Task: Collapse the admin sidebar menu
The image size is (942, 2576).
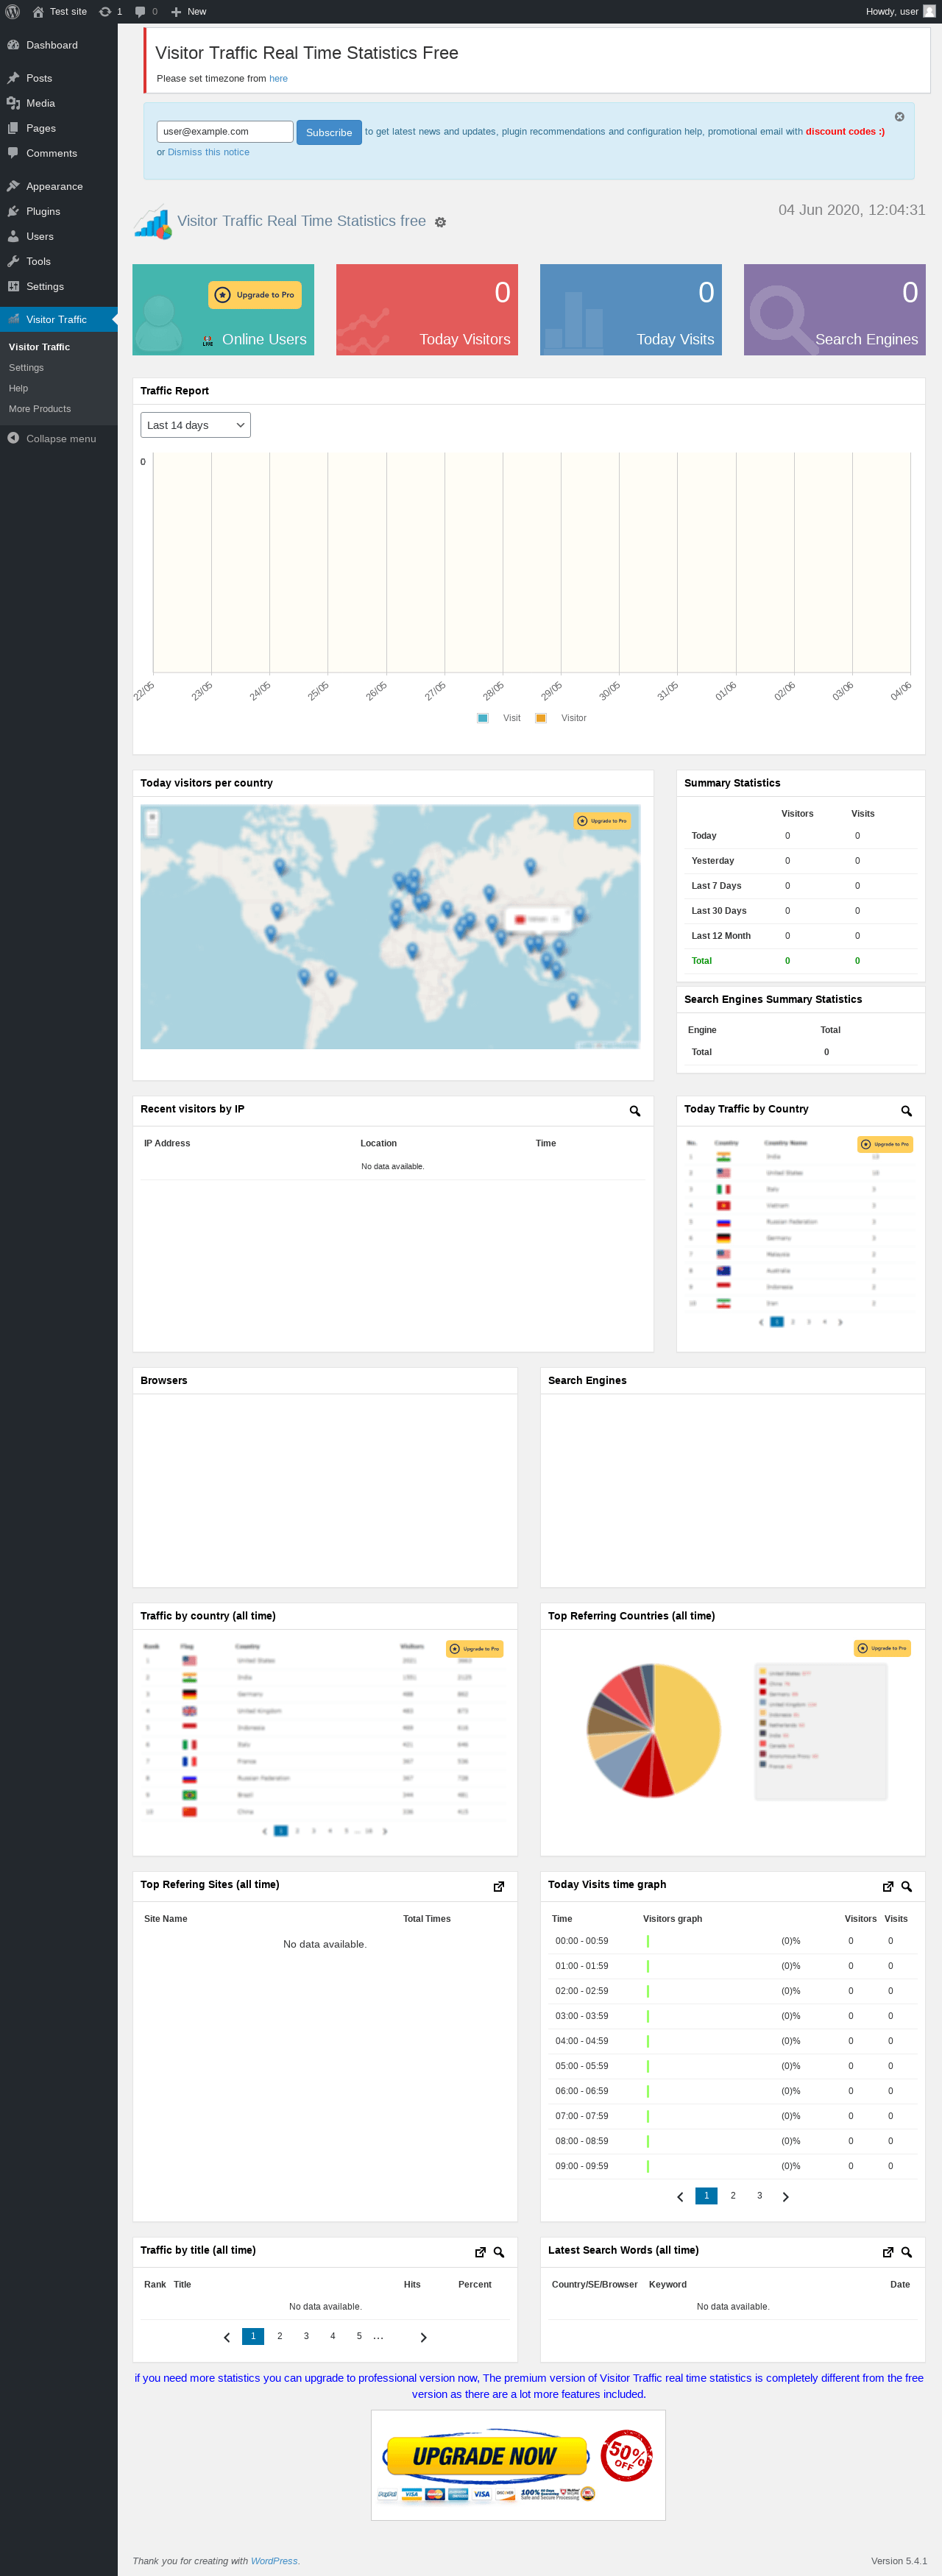Action: [52, 438]
